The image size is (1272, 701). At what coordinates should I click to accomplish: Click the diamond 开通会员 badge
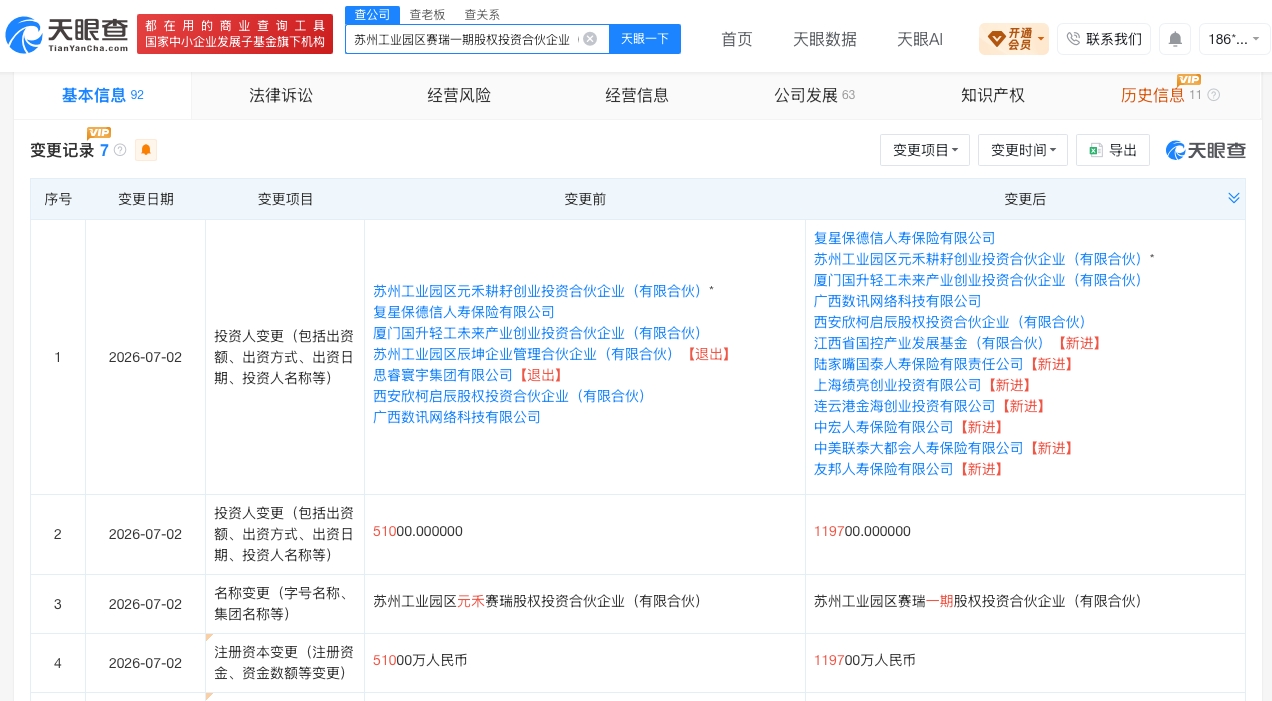coord(1014,39)
